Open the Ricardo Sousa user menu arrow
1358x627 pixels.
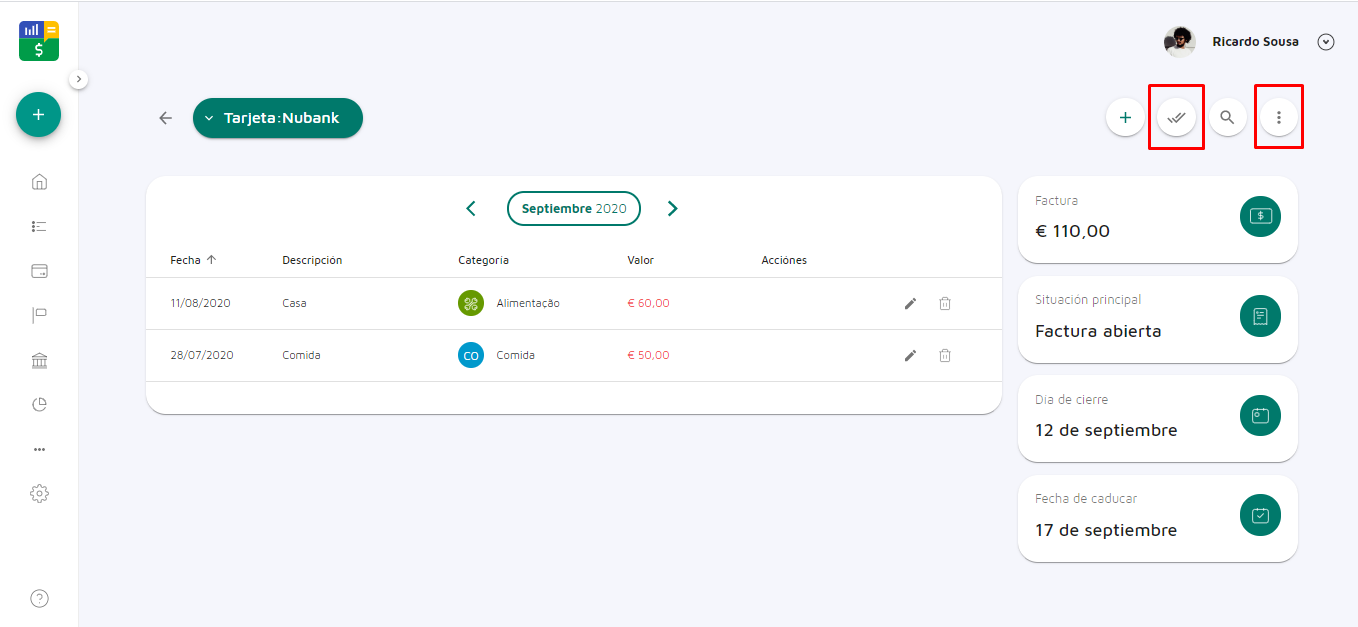1326,42
